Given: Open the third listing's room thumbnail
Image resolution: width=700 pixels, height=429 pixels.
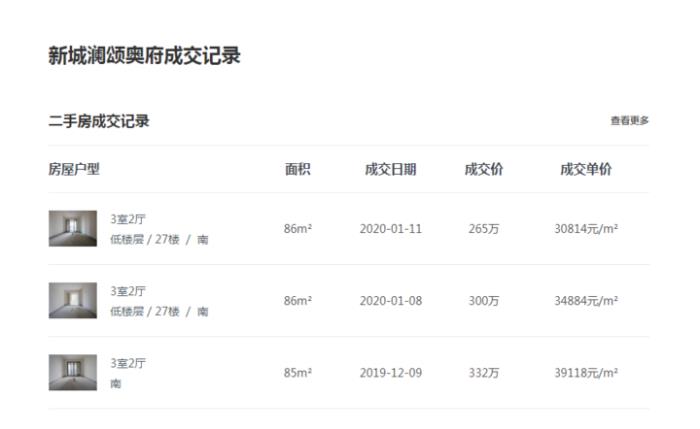Looking at the screenshot, I should click(x=73, y=372).
